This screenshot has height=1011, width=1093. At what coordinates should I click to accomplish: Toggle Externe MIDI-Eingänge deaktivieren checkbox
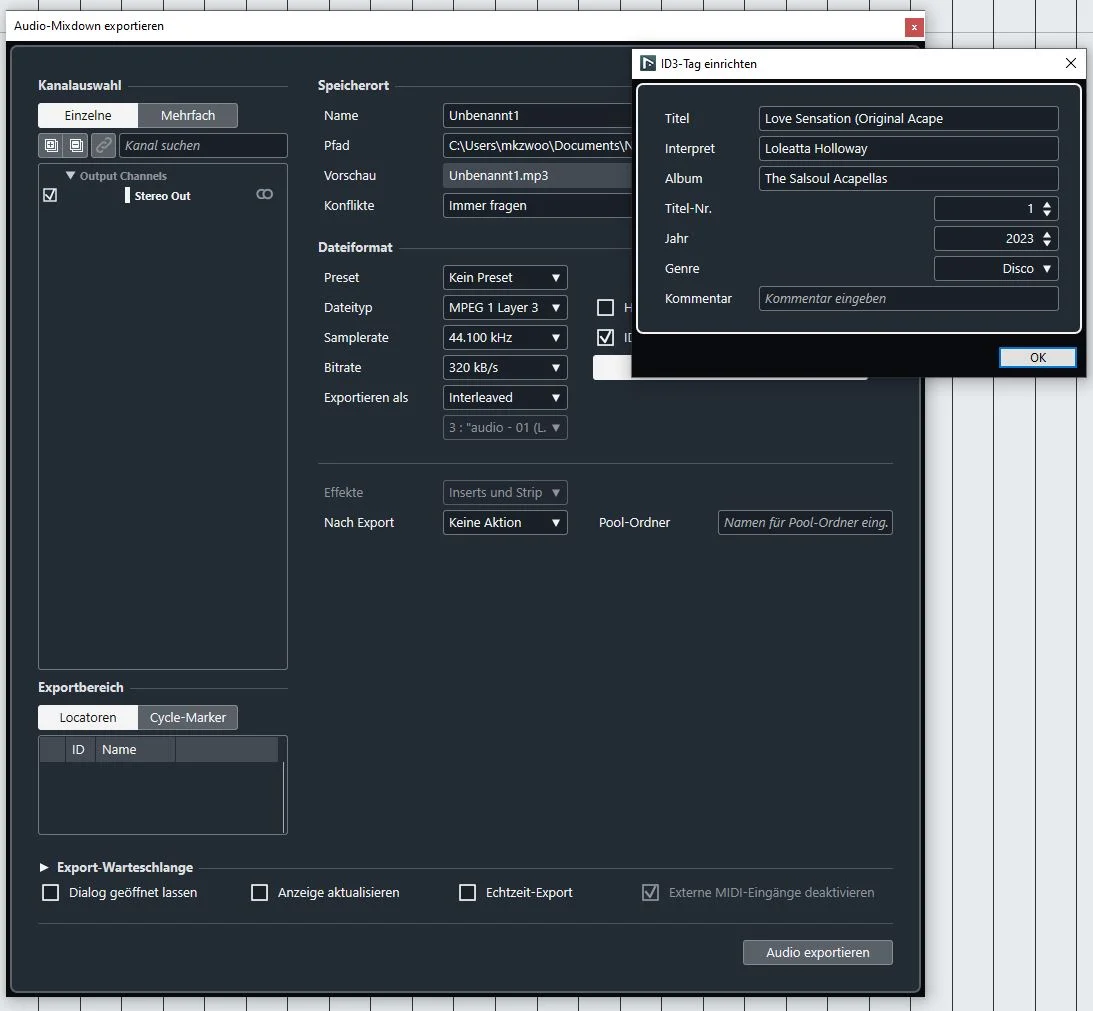coord(650,892)
